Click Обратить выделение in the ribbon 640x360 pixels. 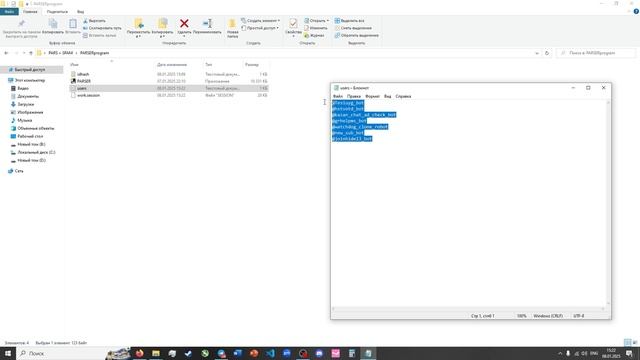click(356, 36)
